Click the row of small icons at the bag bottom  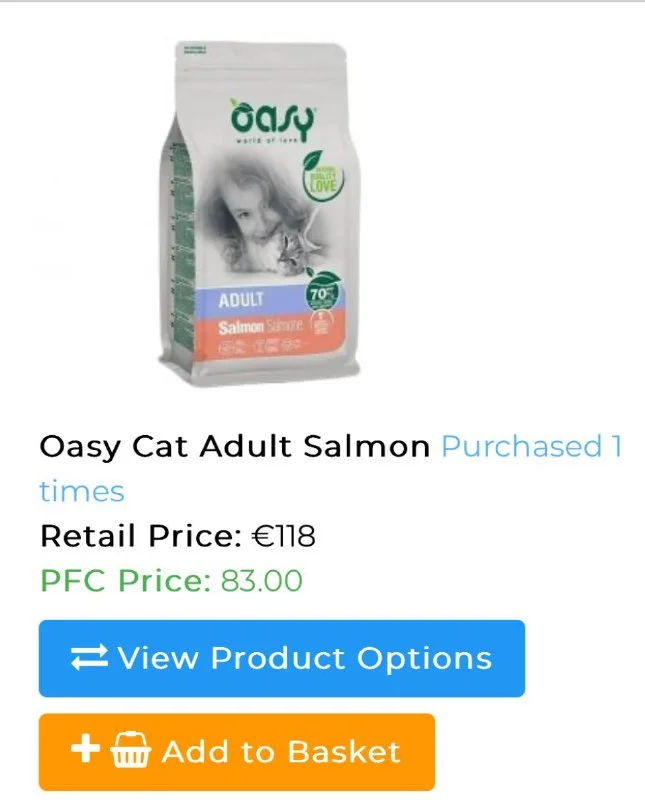coord(262,348)
